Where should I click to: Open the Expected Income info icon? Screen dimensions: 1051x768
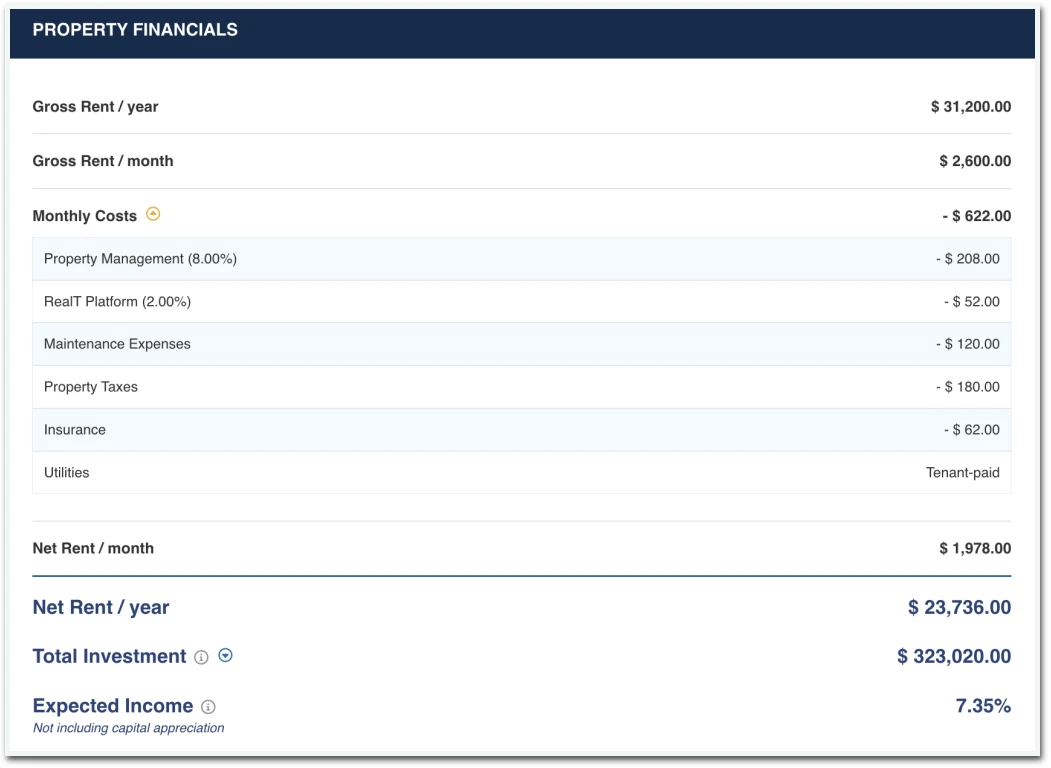pyautogui.click(x=208, y=707)
